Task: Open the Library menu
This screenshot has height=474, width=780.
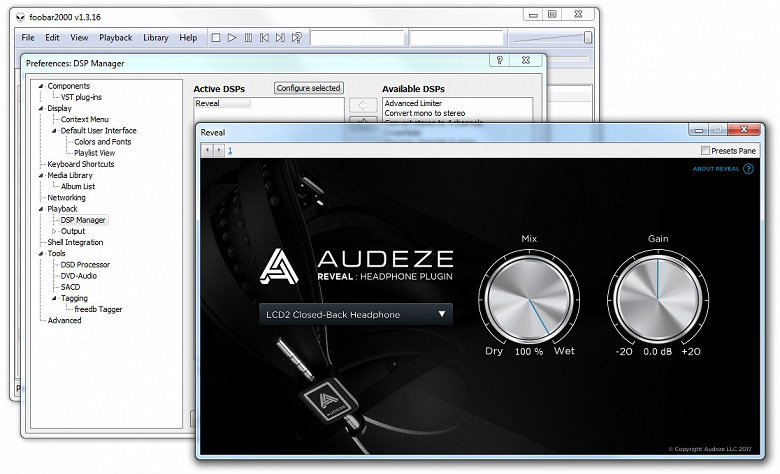Action: click(156, 38)
